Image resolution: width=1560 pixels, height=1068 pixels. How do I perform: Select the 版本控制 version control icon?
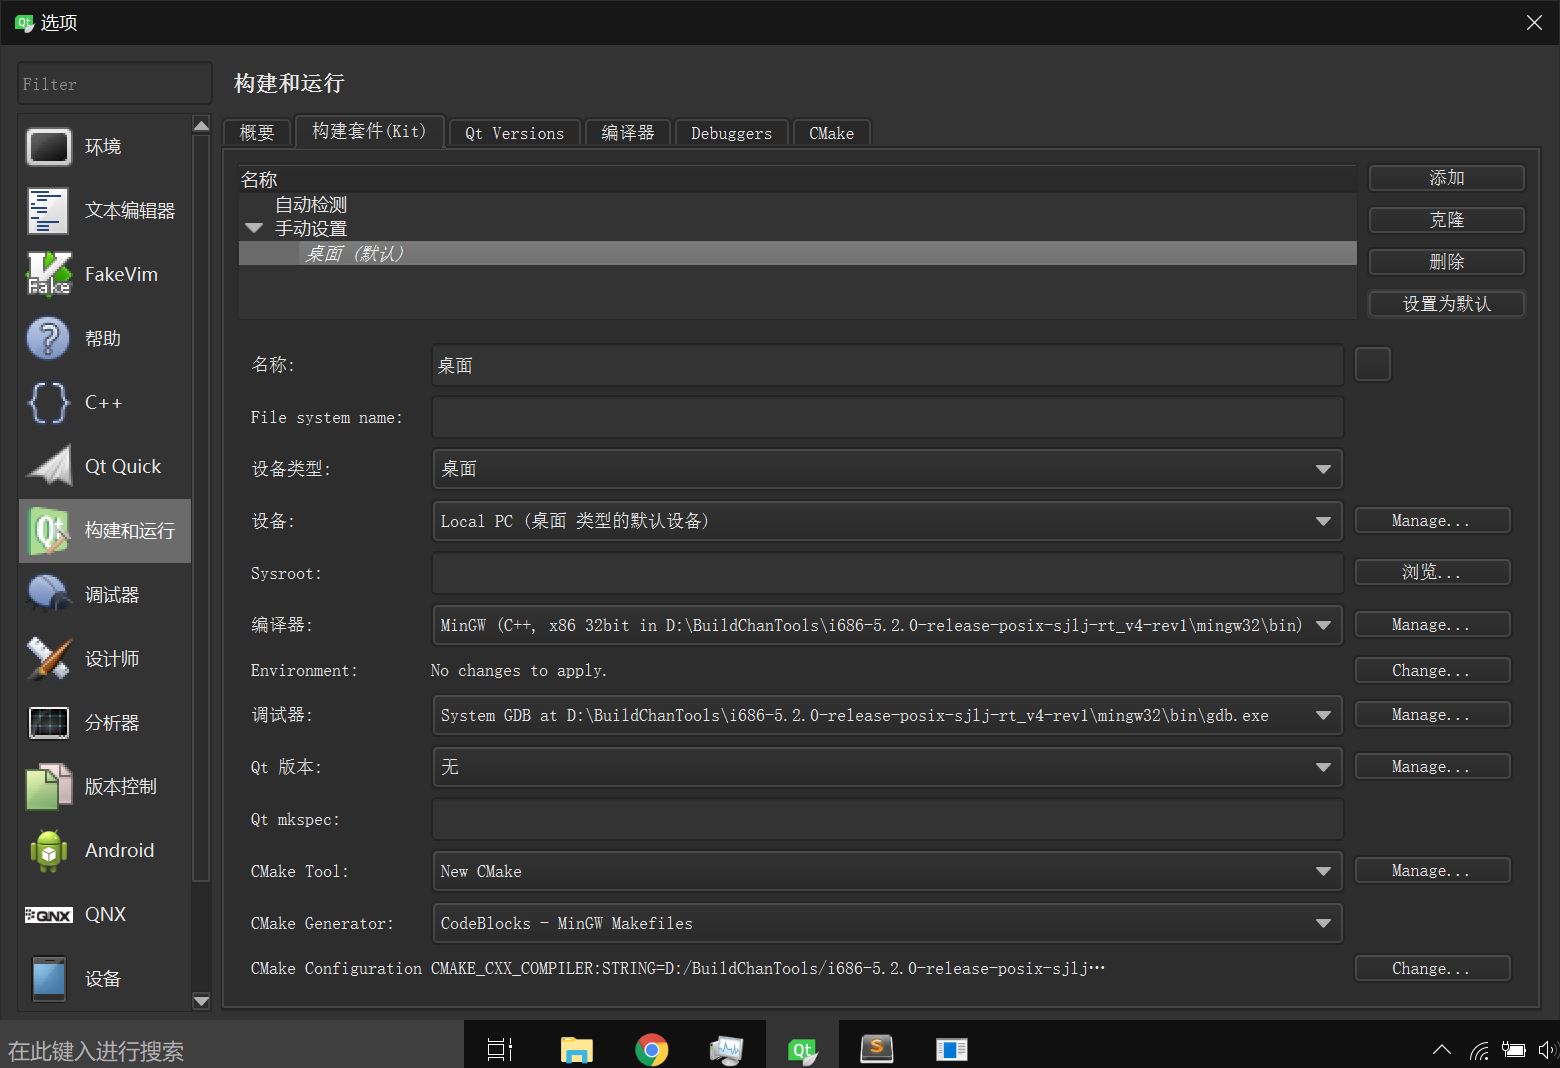coord(48,787)
